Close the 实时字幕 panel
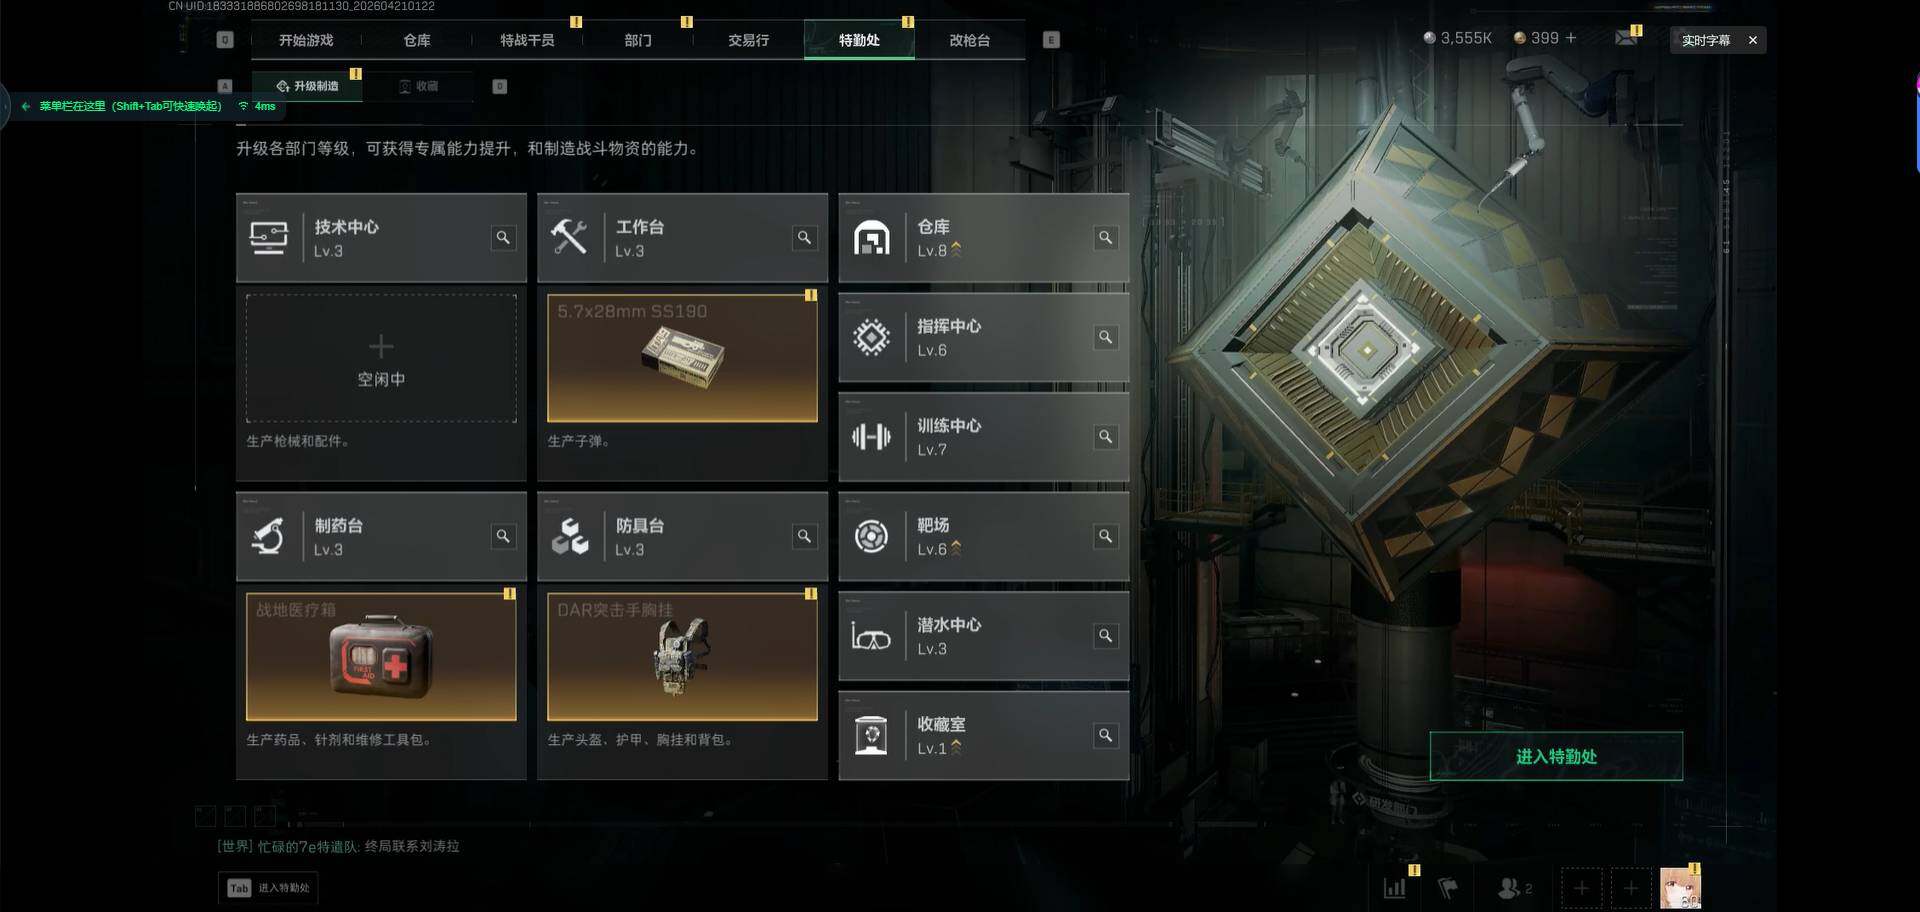Screen dimensions: 1920x912 click(1752, 40)
